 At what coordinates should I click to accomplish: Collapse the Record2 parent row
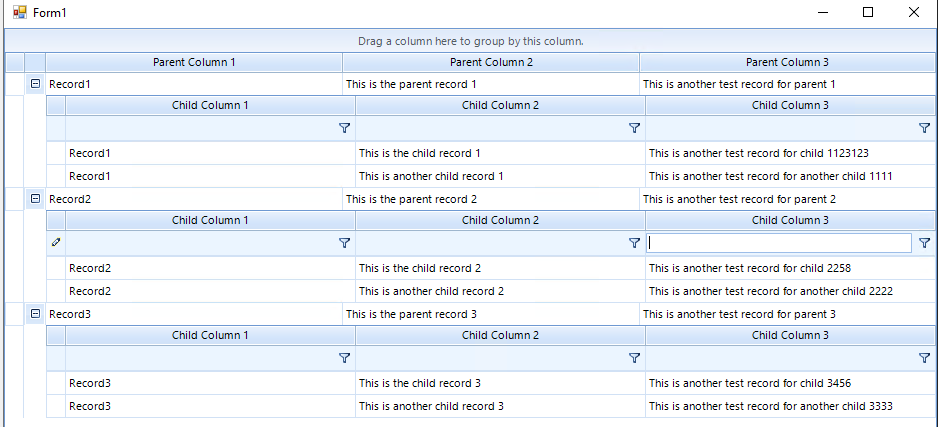(36, 199)
